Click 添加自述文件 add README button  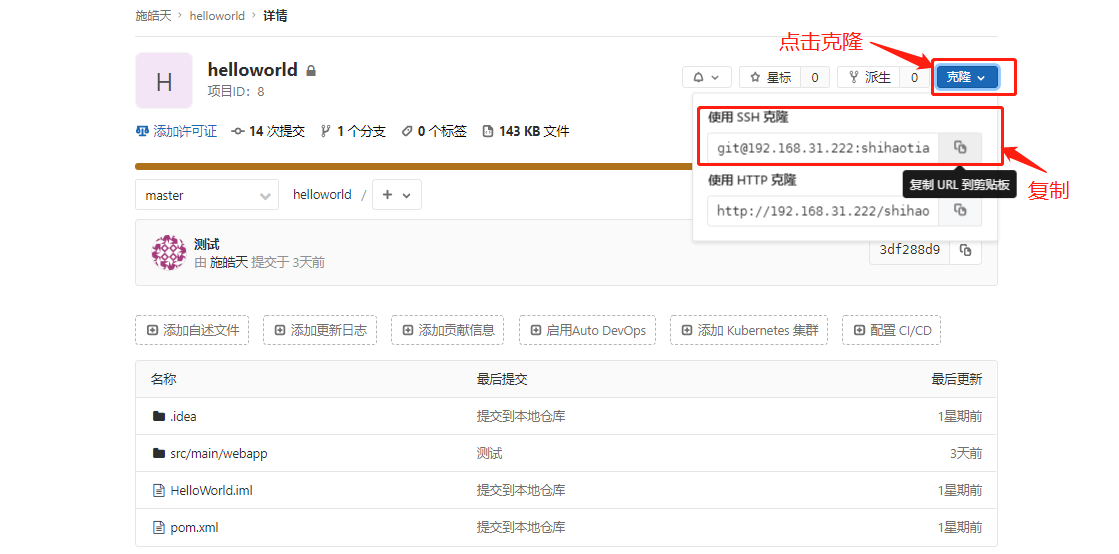(192, 330)
